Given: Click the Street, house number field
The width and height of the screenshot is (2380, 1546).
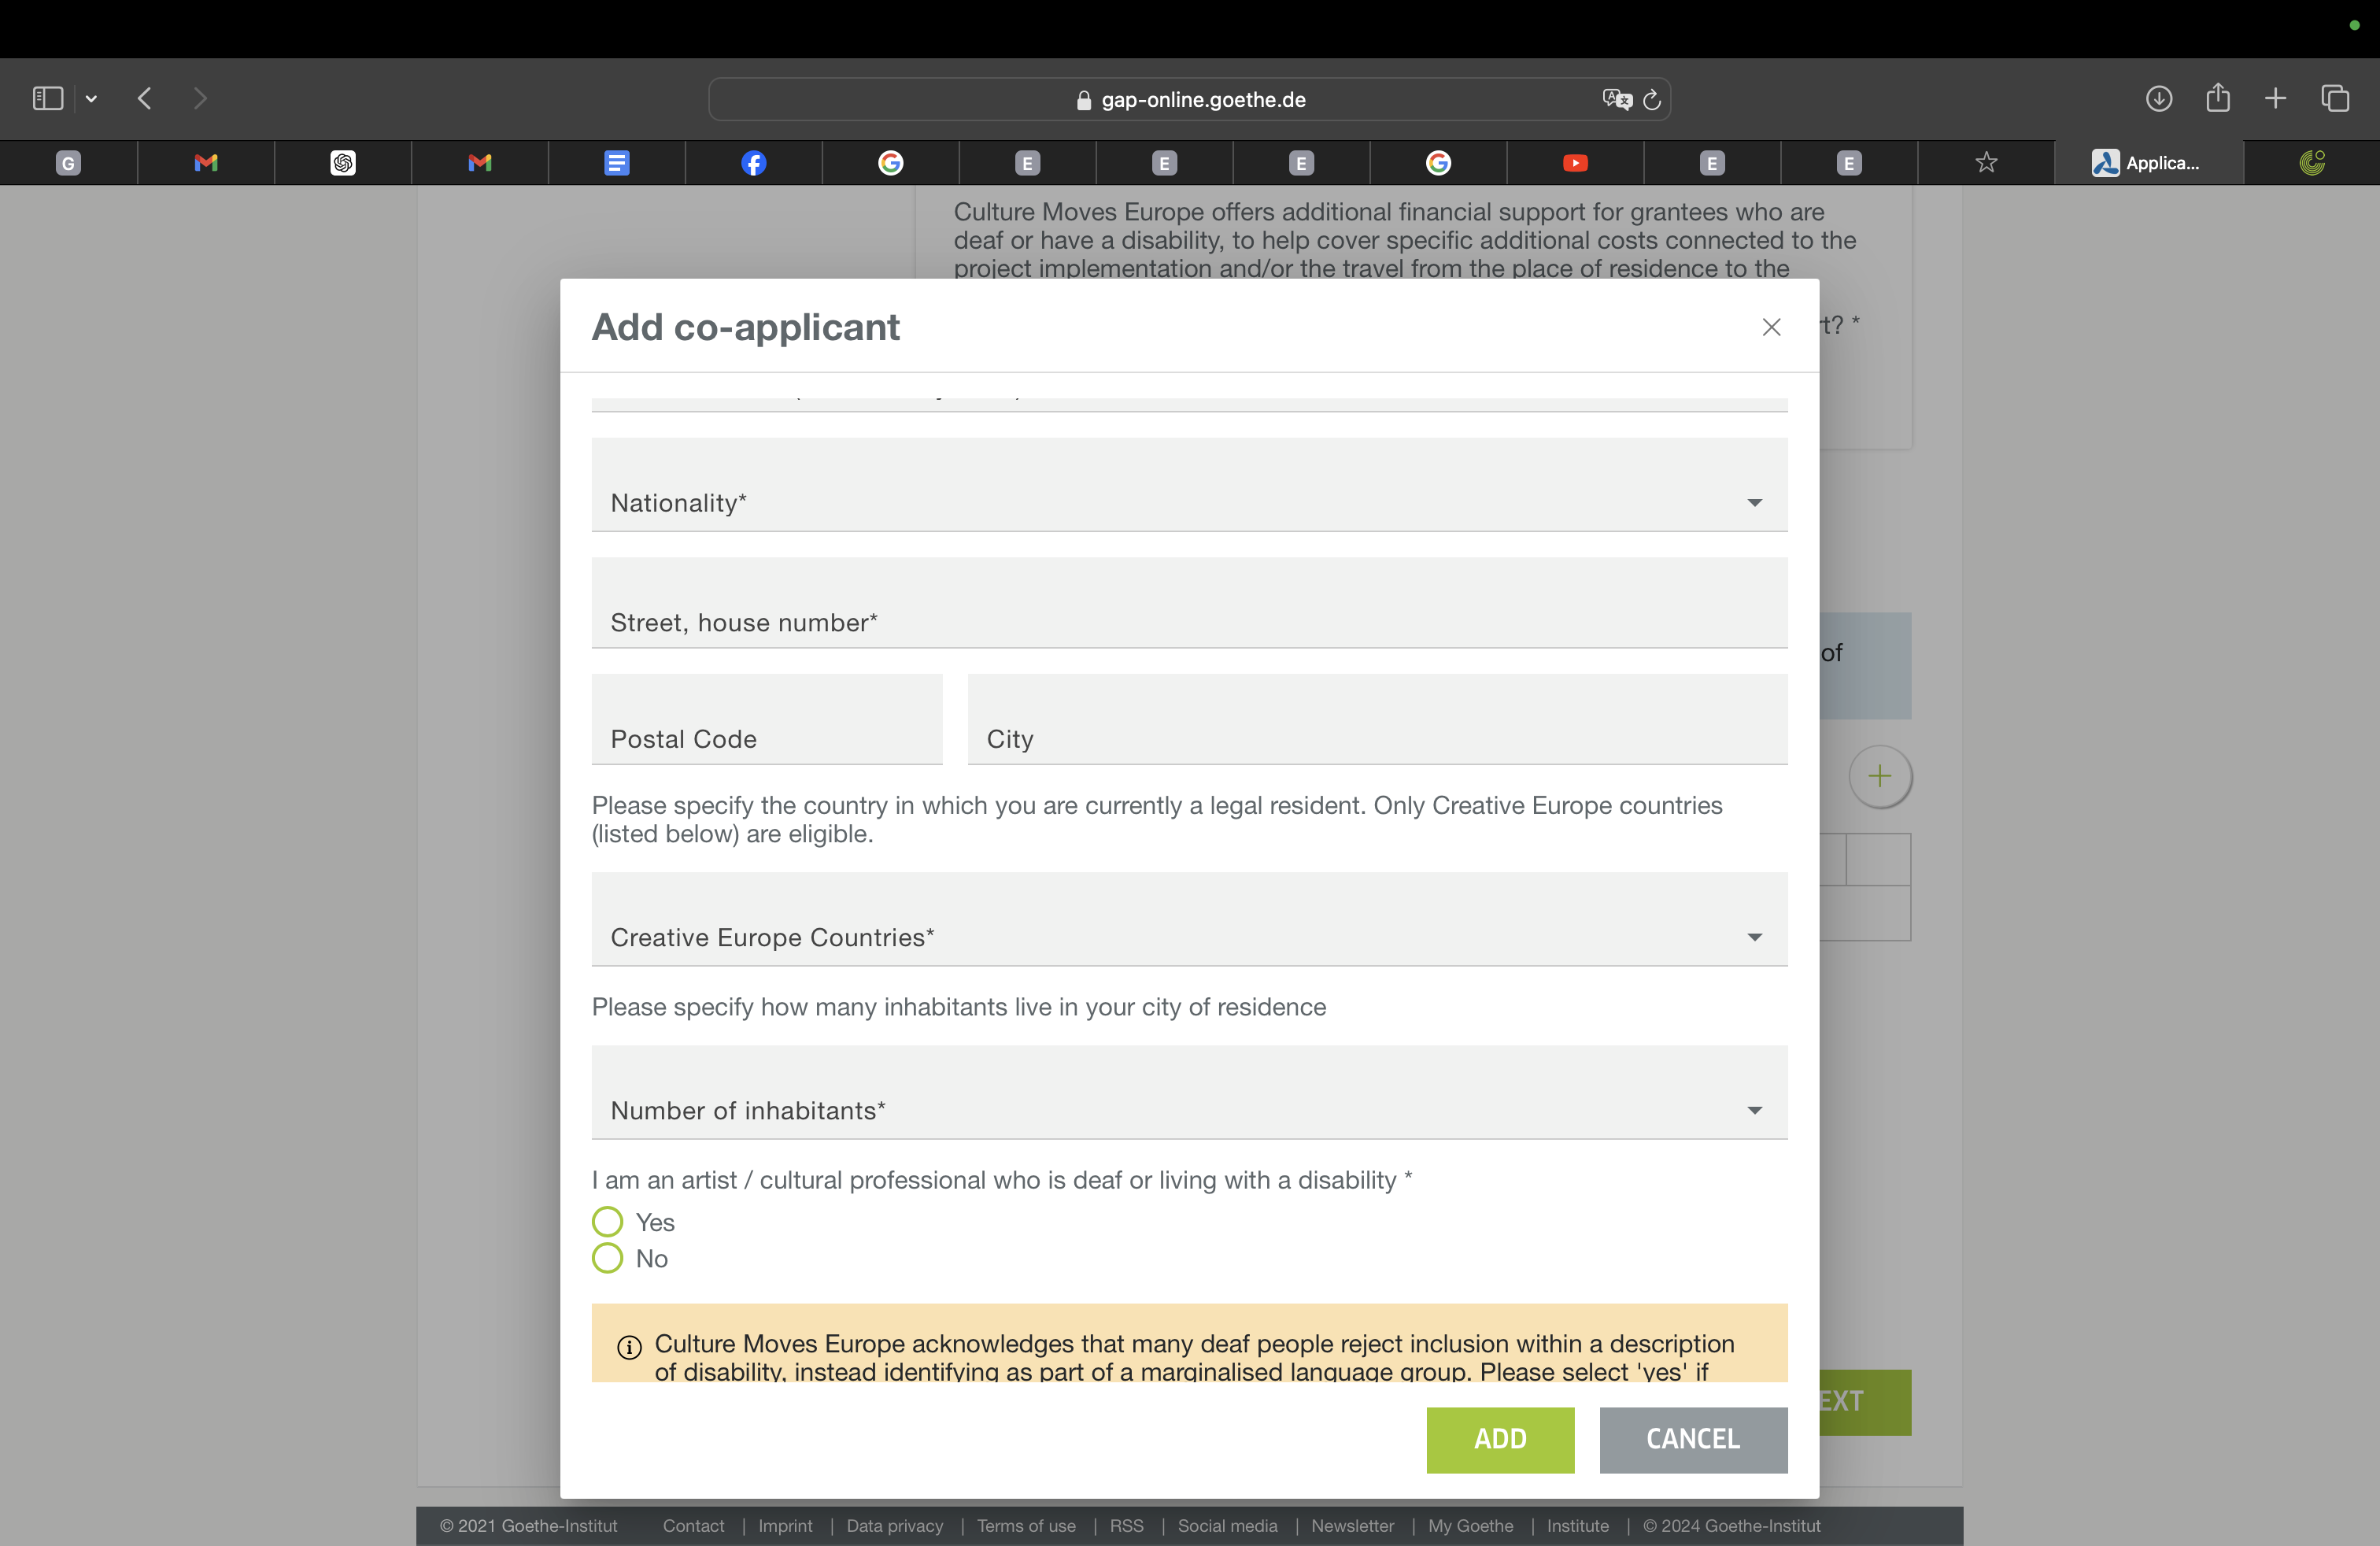Looking at the screenshot, I should [x=1188, y=605].
